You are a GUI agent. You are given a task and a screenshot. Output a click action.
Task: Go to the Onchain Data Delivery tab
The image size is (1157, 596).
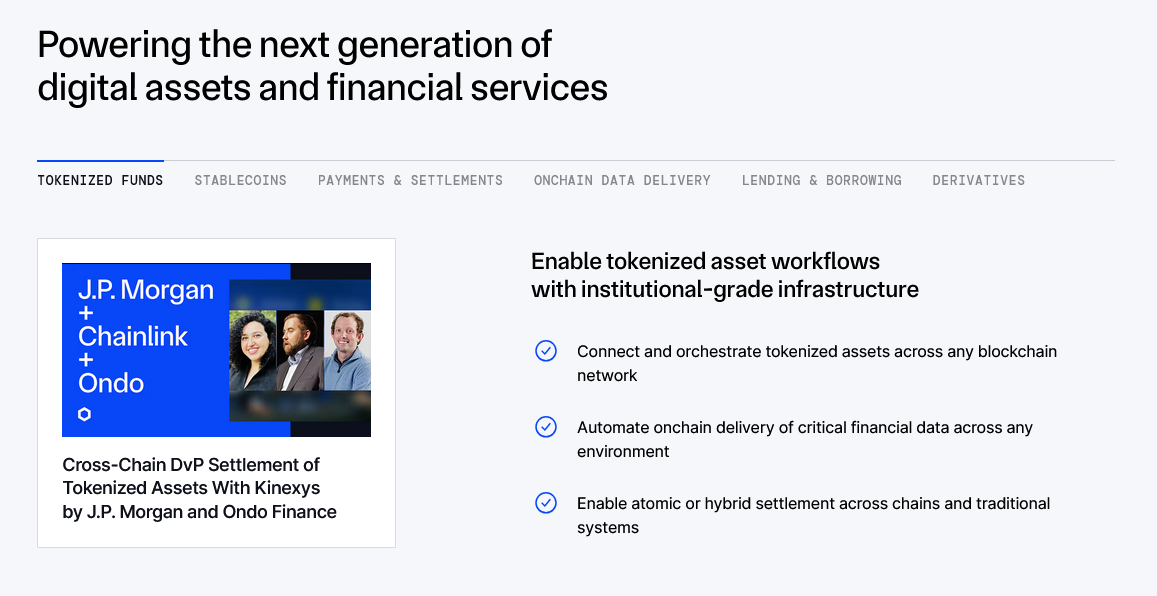coord(622,180)
